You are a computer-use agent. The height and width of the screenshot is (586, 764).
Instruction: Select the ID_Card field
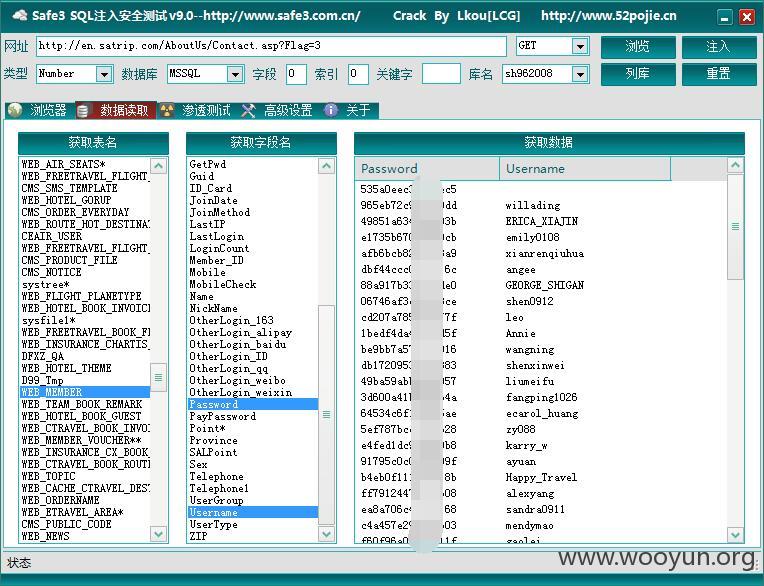(253, 188)
